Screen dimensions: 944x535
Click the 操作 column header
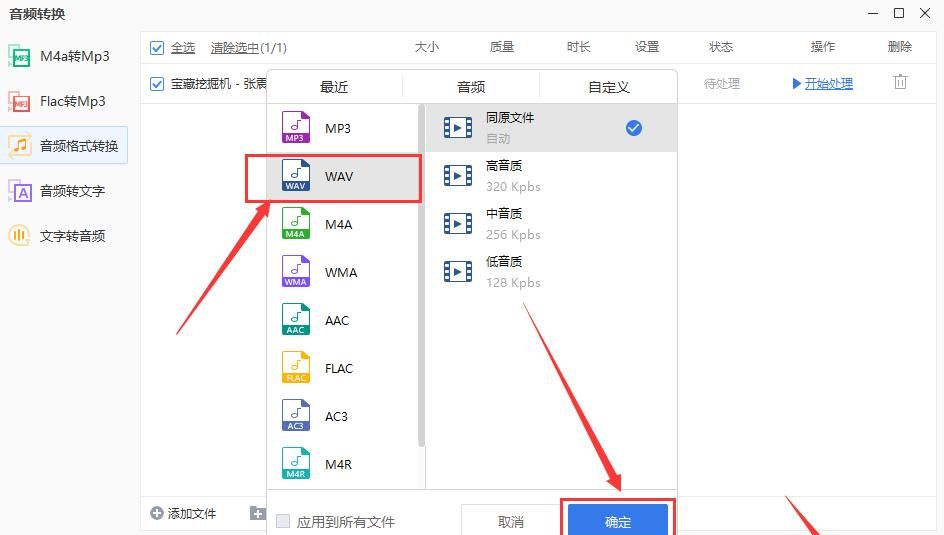click(x=823, y=47)
